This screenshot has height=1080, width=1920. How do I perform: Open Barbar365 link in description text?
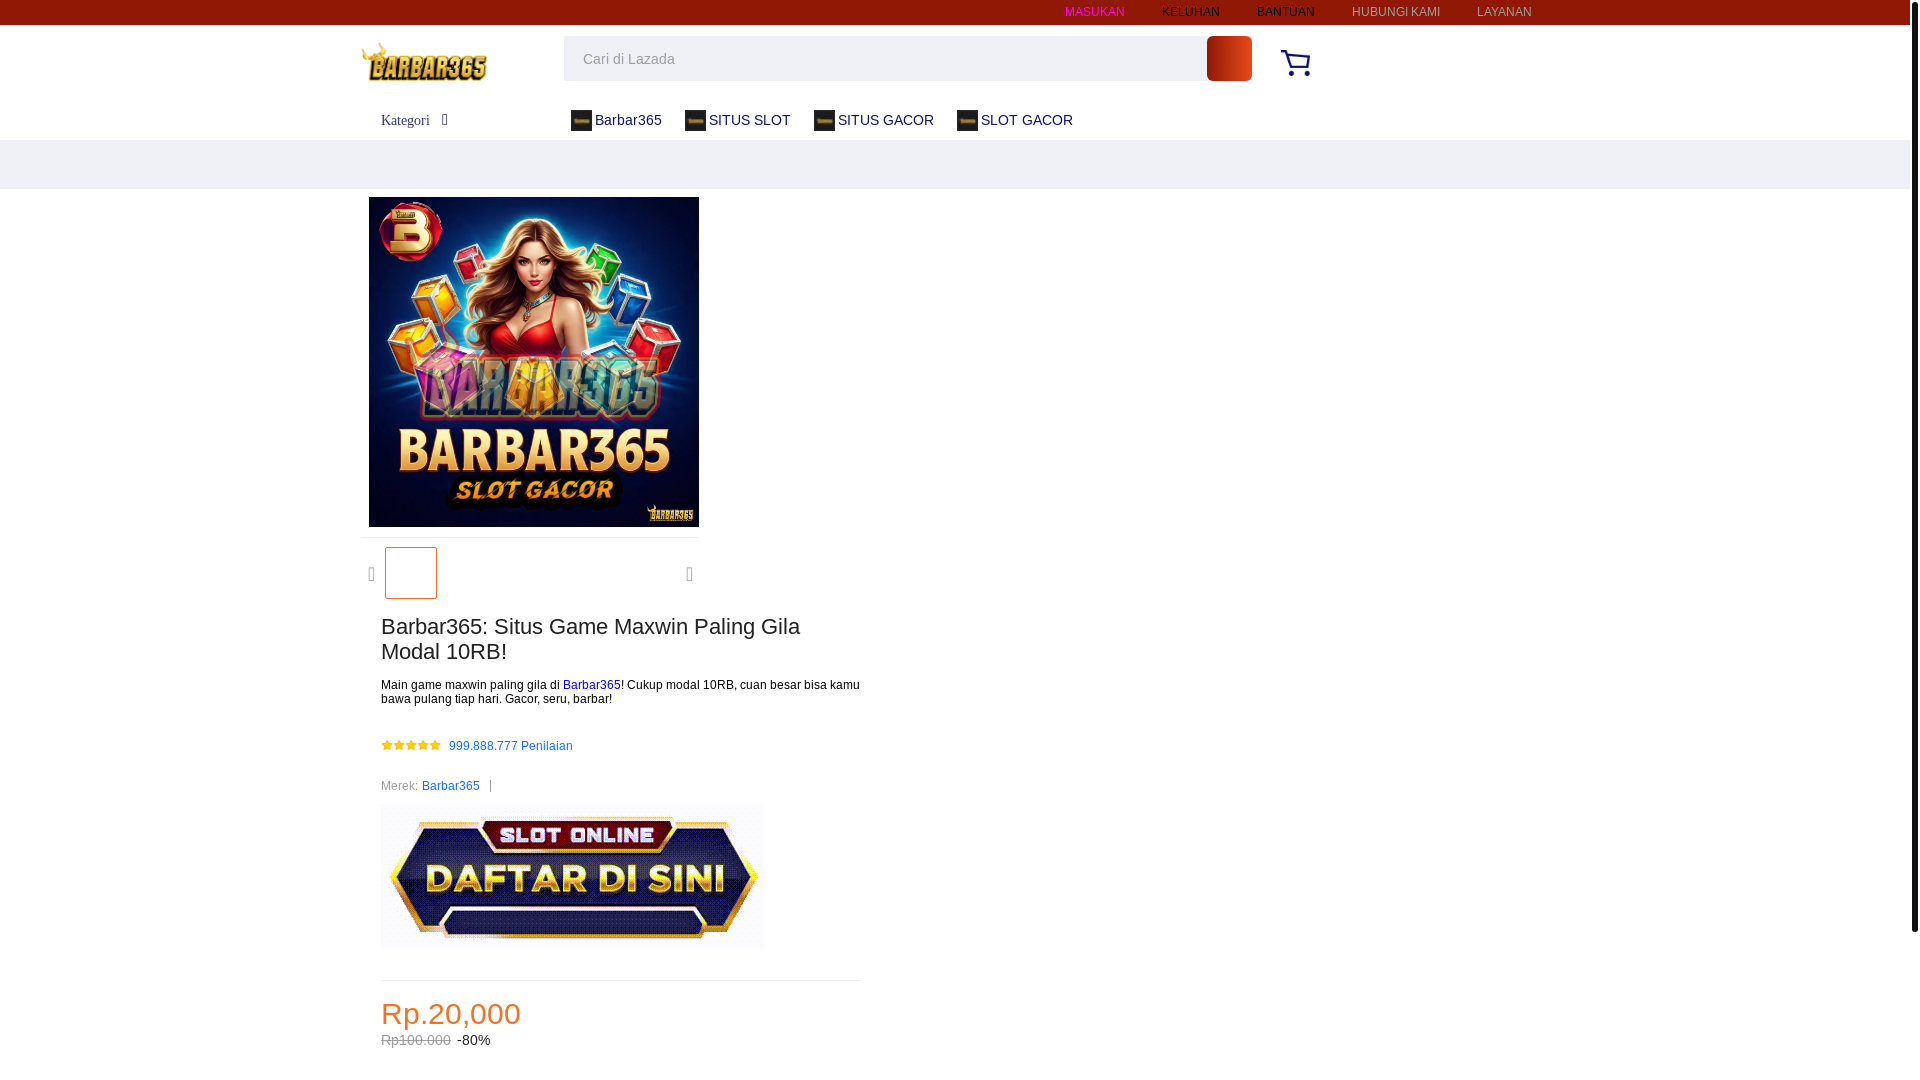pyautogui.click(x=591, y=685)
